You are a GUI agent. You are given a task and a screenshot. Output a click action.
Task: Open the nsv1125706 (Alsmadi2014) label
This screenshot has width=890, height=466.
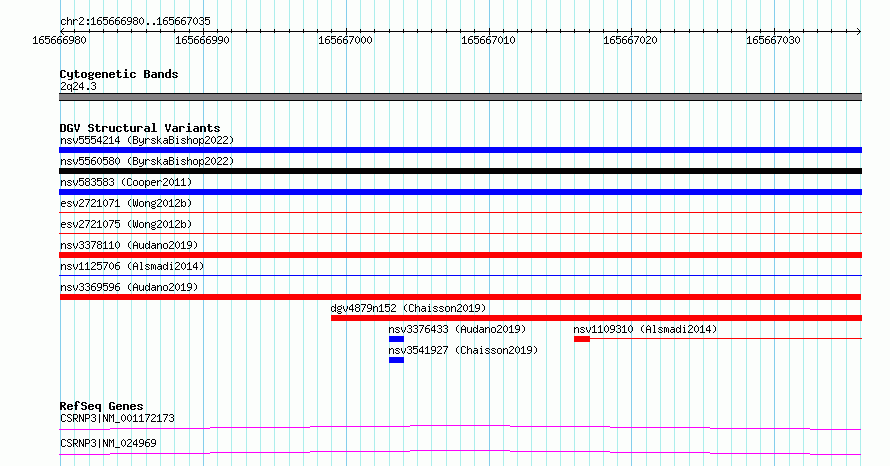pyautogui.click(x=132, y=266)
